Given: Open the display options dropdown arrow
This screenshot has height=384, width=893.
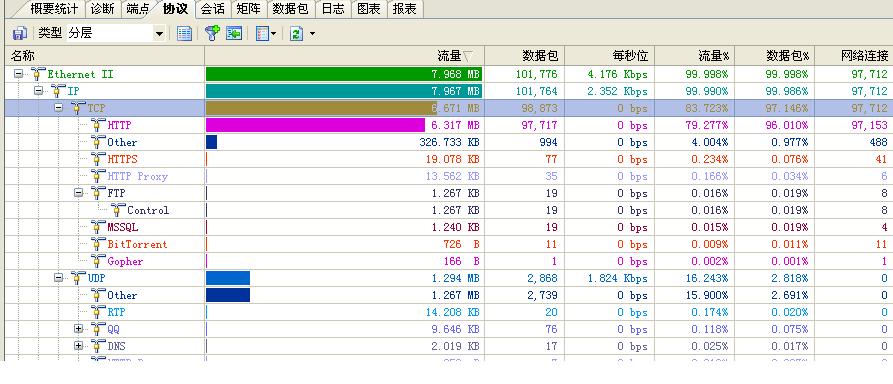Looking at the screenshot, I should (x=274, y=34).
